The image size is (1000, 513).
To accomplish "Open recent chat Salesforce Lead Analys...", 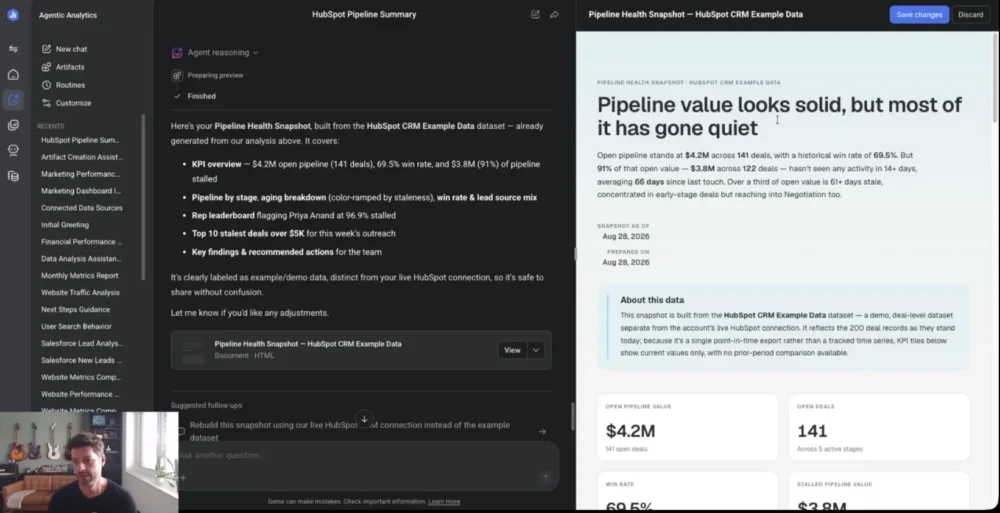I will click(82, 343).
